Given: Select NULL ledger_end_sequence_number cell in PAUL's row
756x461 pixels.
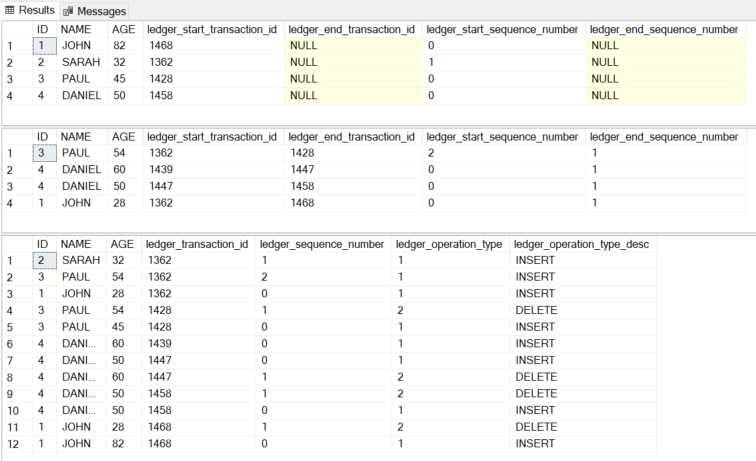Looking at the screenshot, I should click(665, 79).
